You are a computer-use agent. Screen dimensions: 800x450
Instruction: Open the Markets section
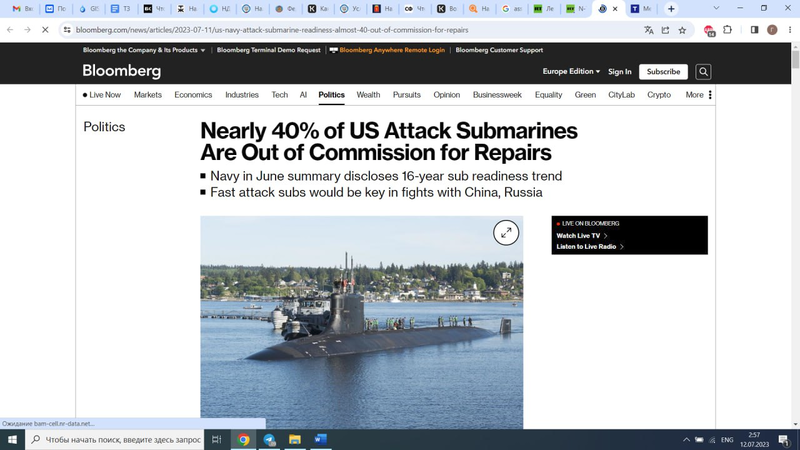[x=147, y=95]
